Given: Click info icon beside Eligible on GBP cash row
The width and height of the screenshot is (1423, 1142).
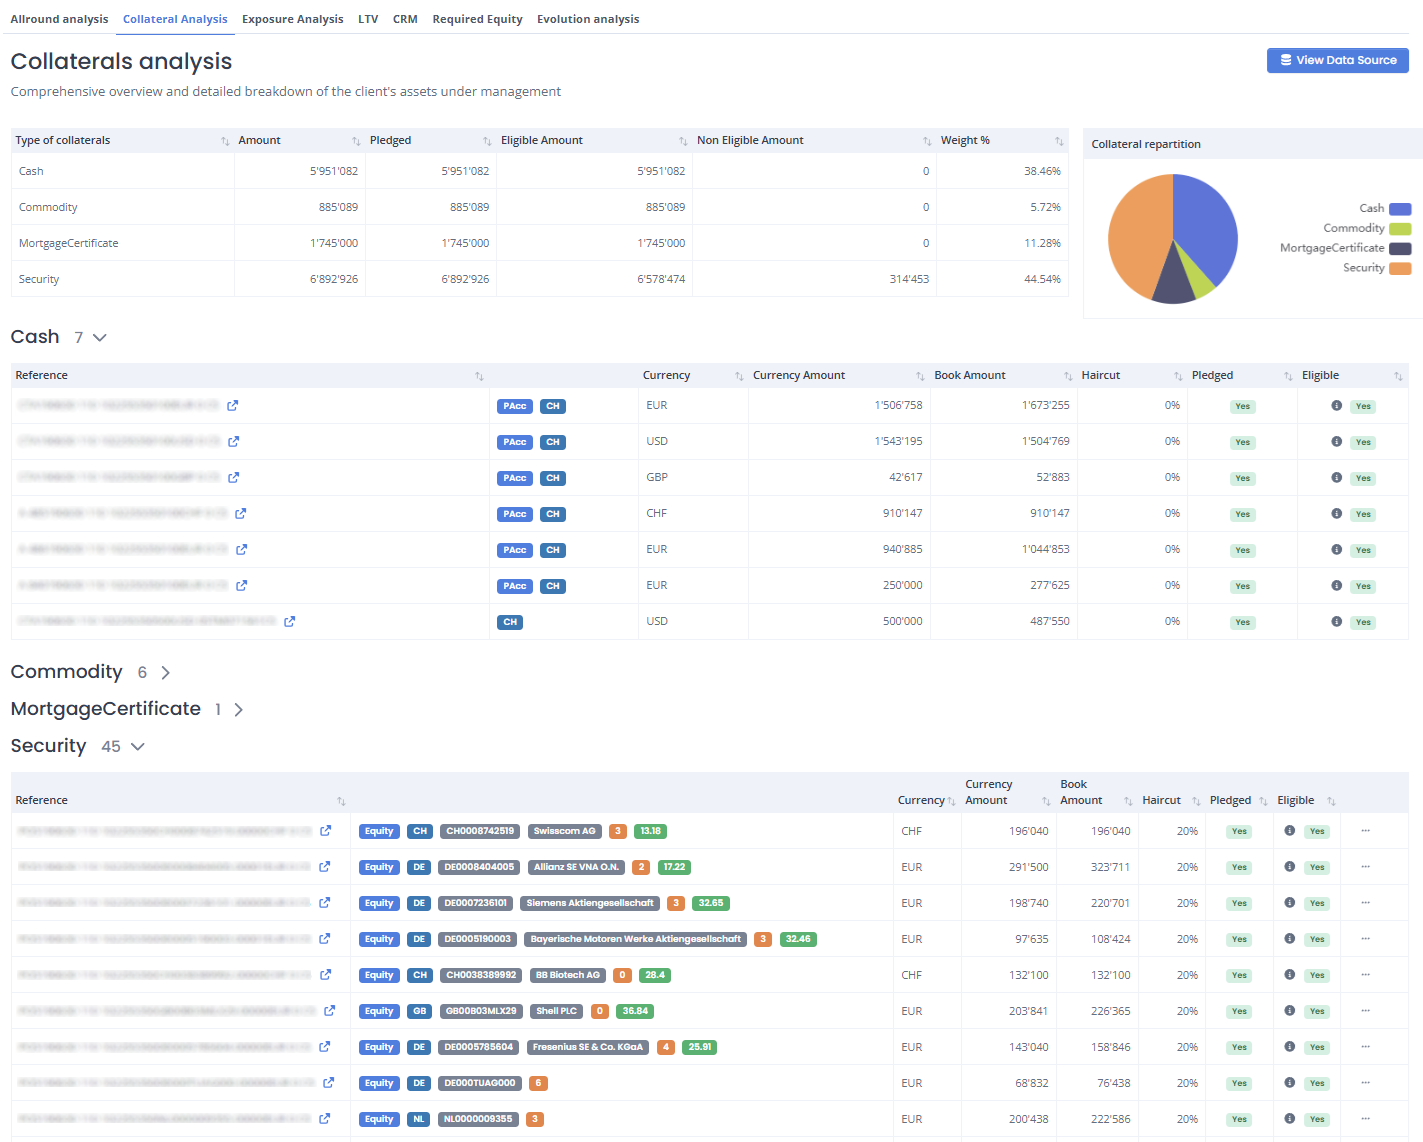Looking at the screenshot, I should pos(1336,477).
